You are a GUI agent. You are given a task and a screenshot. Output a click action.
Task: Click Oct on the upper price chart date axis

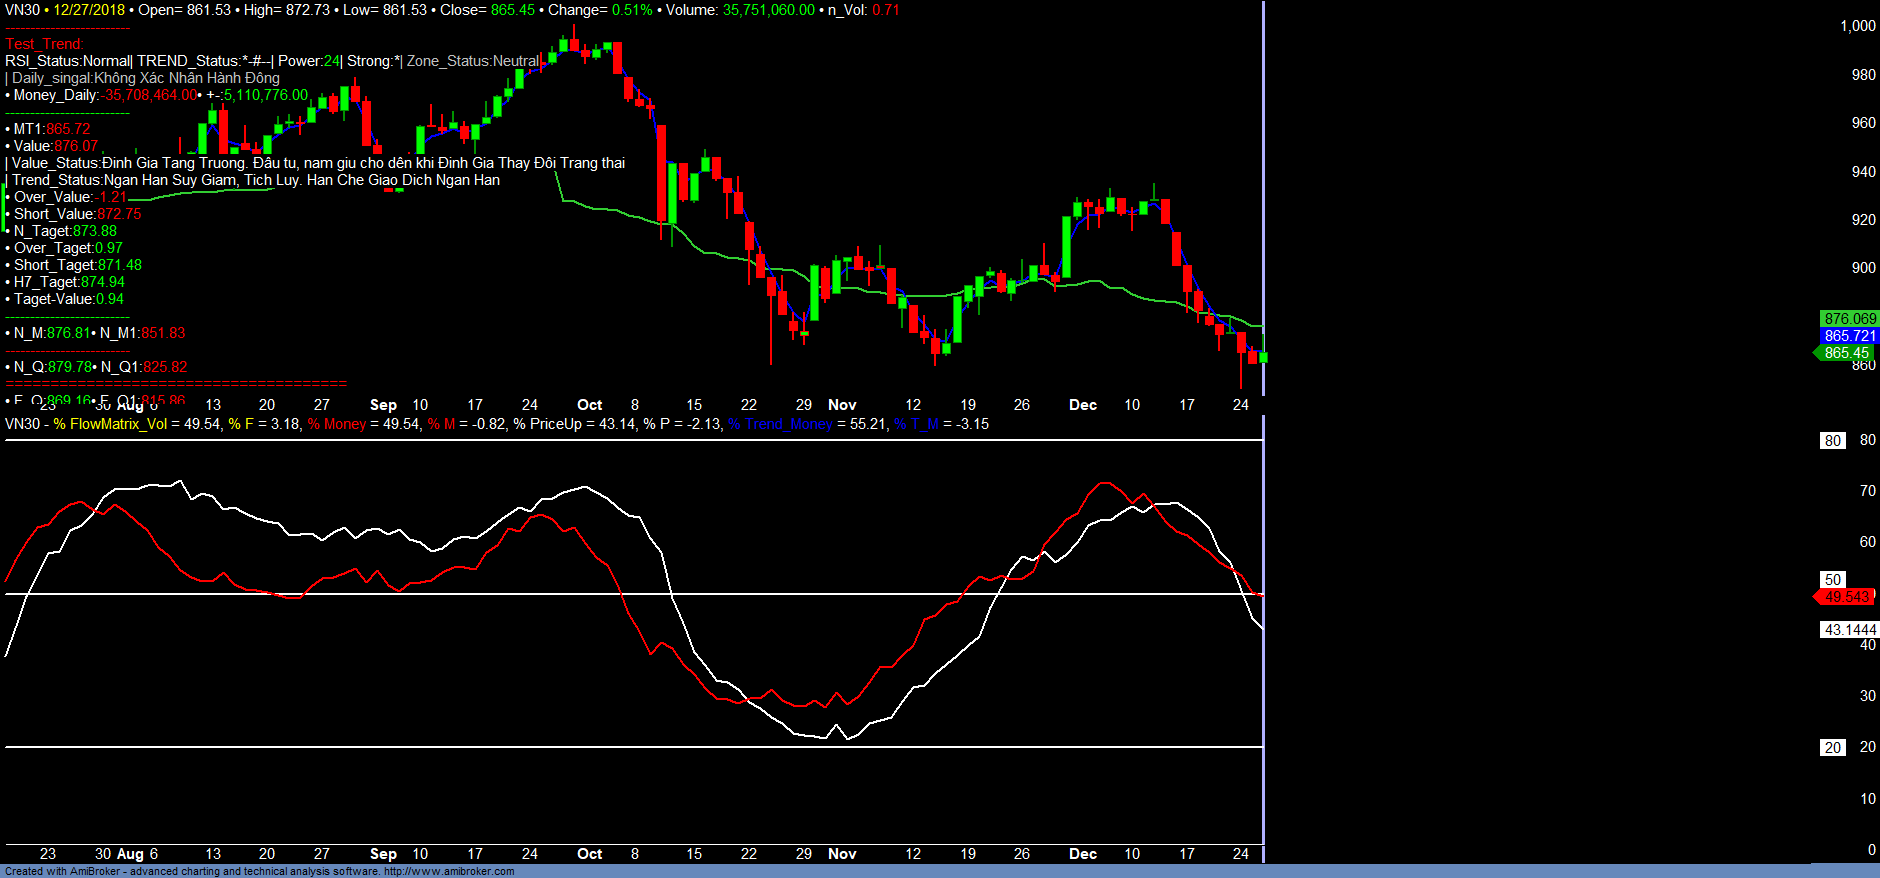[589, 405]
